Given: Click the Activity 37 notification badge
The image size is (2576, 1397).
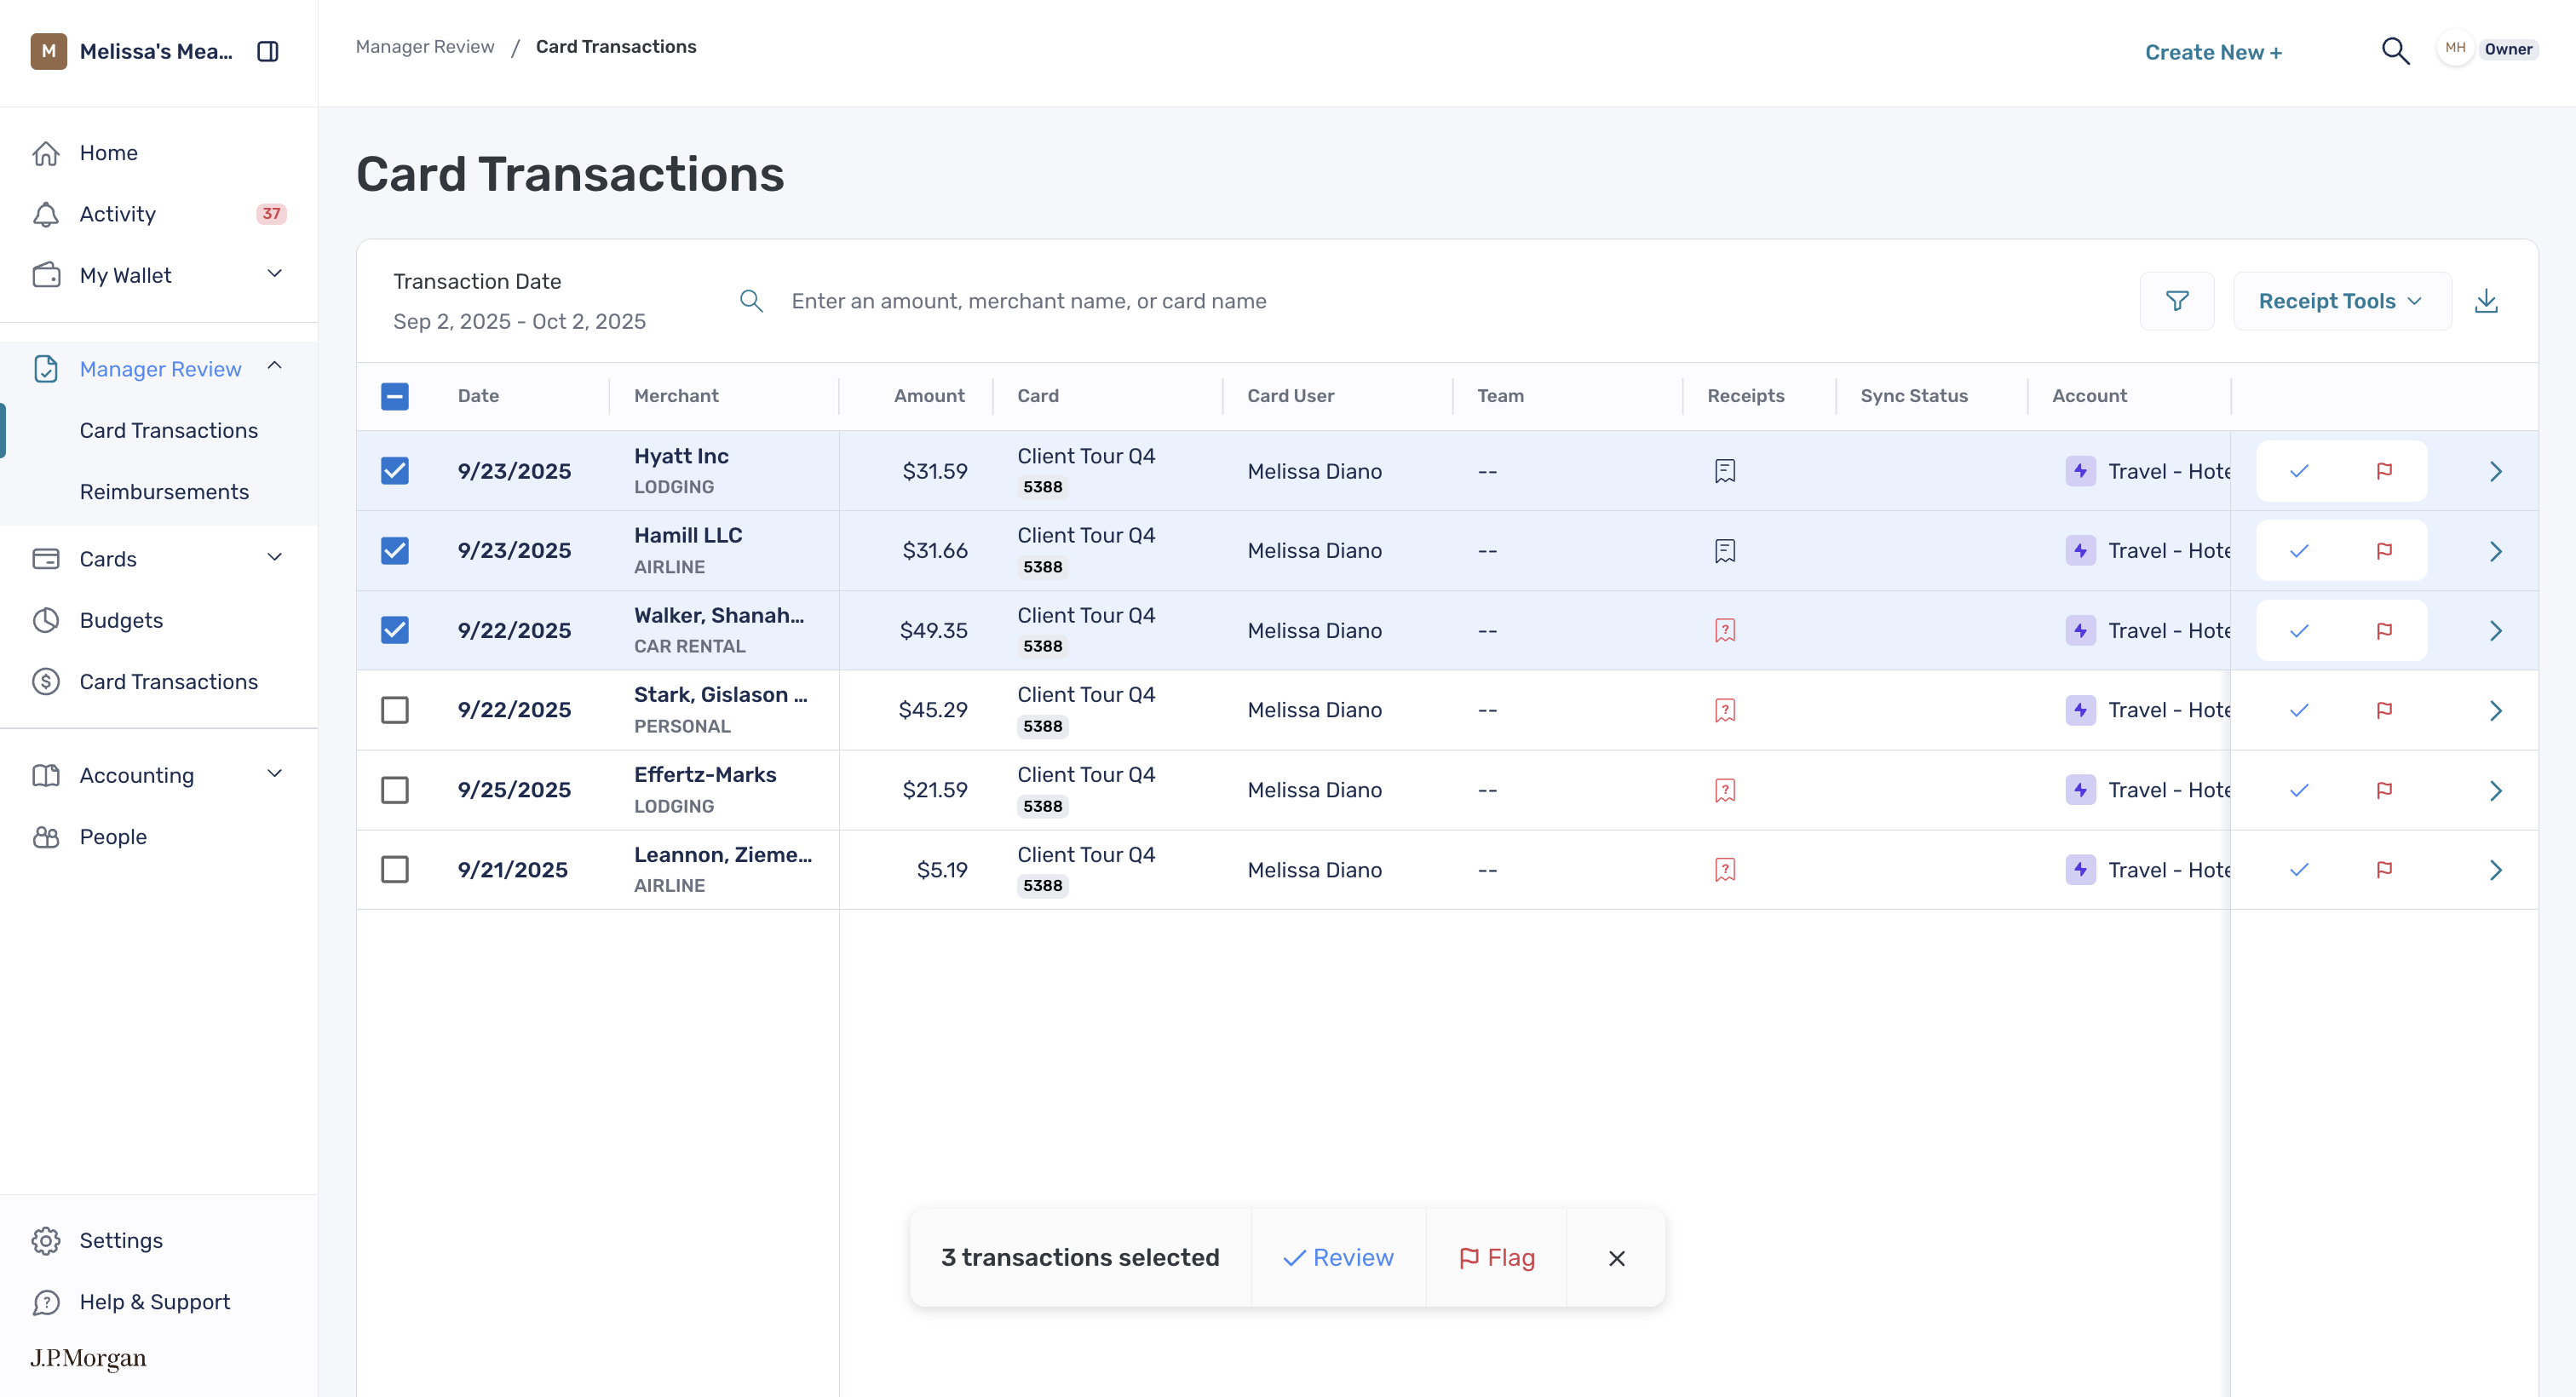Looking at the screenshot, I should 271,214.
